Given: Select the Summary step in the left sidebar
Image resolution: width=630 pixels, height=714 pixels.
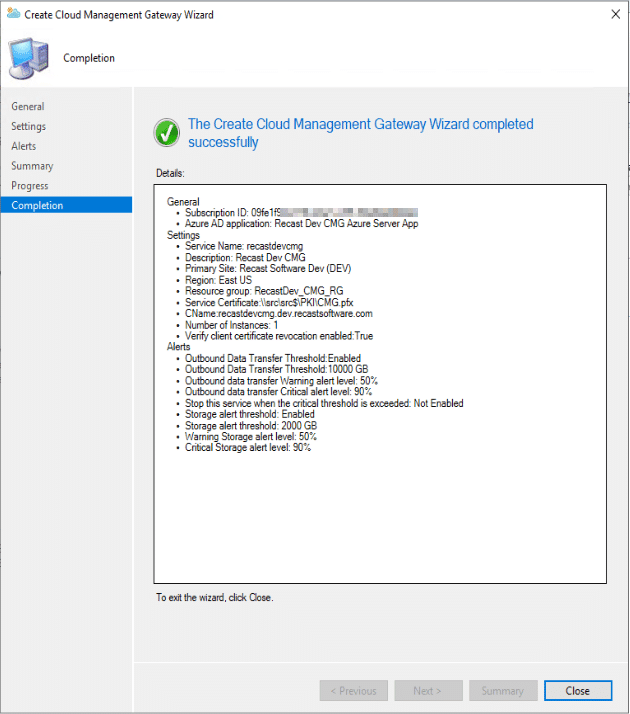Looking at the screenshot, I should pyautogui.click(x=32, y=166).
